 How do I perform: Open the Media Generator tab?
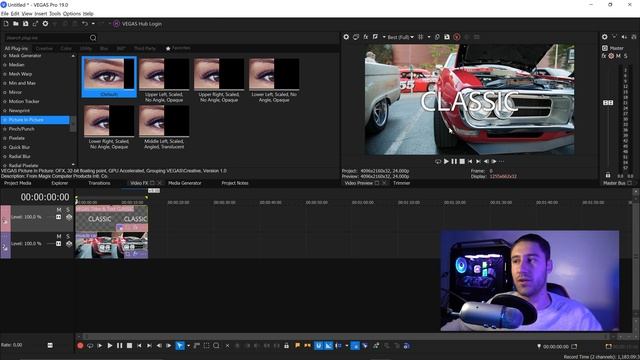point(184,183)
